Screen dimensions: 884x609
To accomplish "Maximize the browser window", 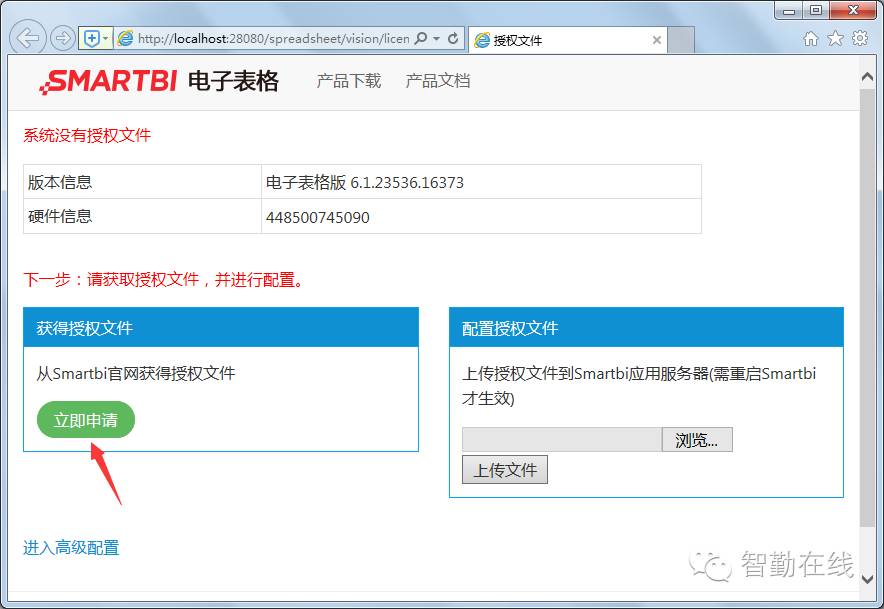I will point(816,11).
